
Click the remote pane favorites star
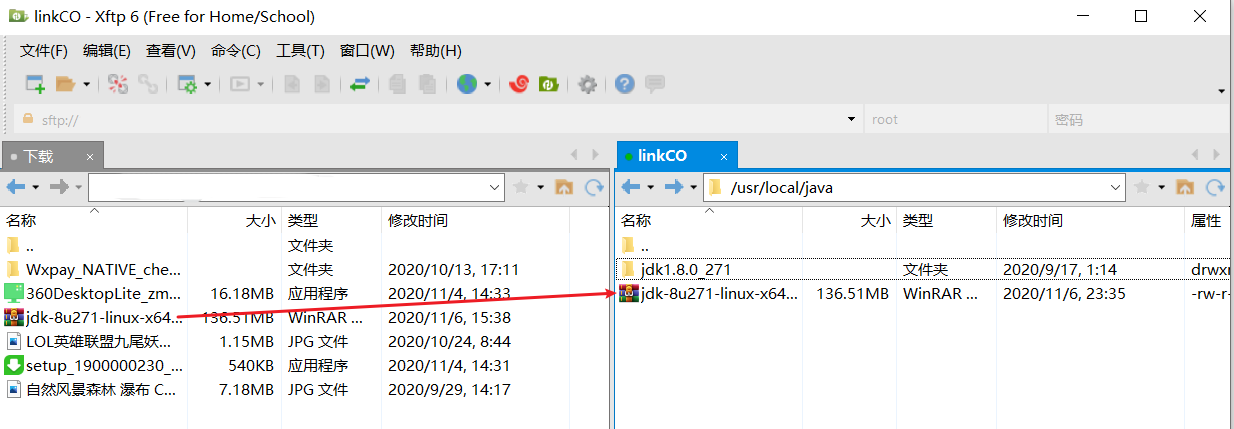click(x=1142, y=187)
